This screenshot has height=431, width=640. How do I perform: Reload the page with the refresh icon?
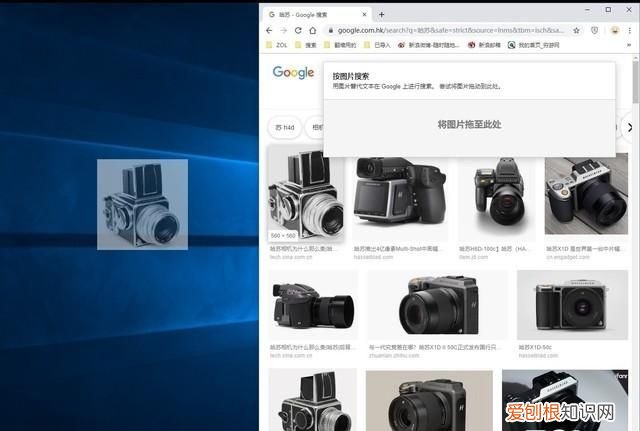(298, 31)
